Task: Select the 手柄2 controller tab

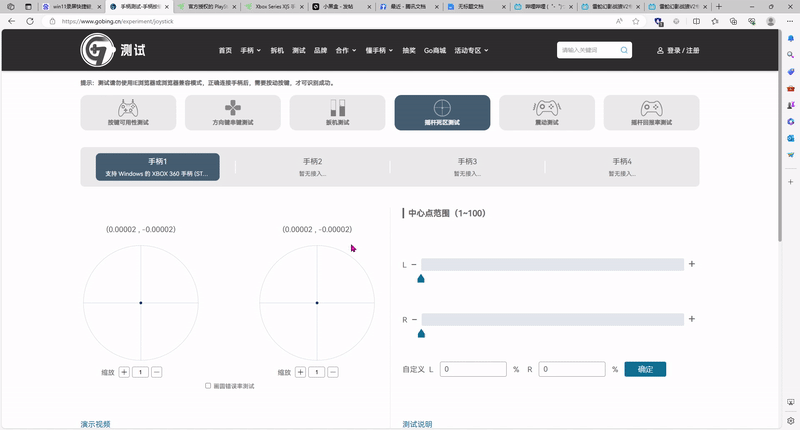Action: [x=312, y=167]
